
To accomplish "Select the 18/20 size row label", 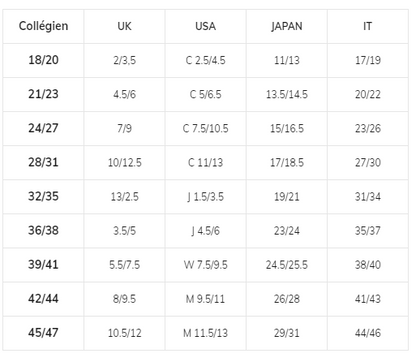I will [43, 60].
